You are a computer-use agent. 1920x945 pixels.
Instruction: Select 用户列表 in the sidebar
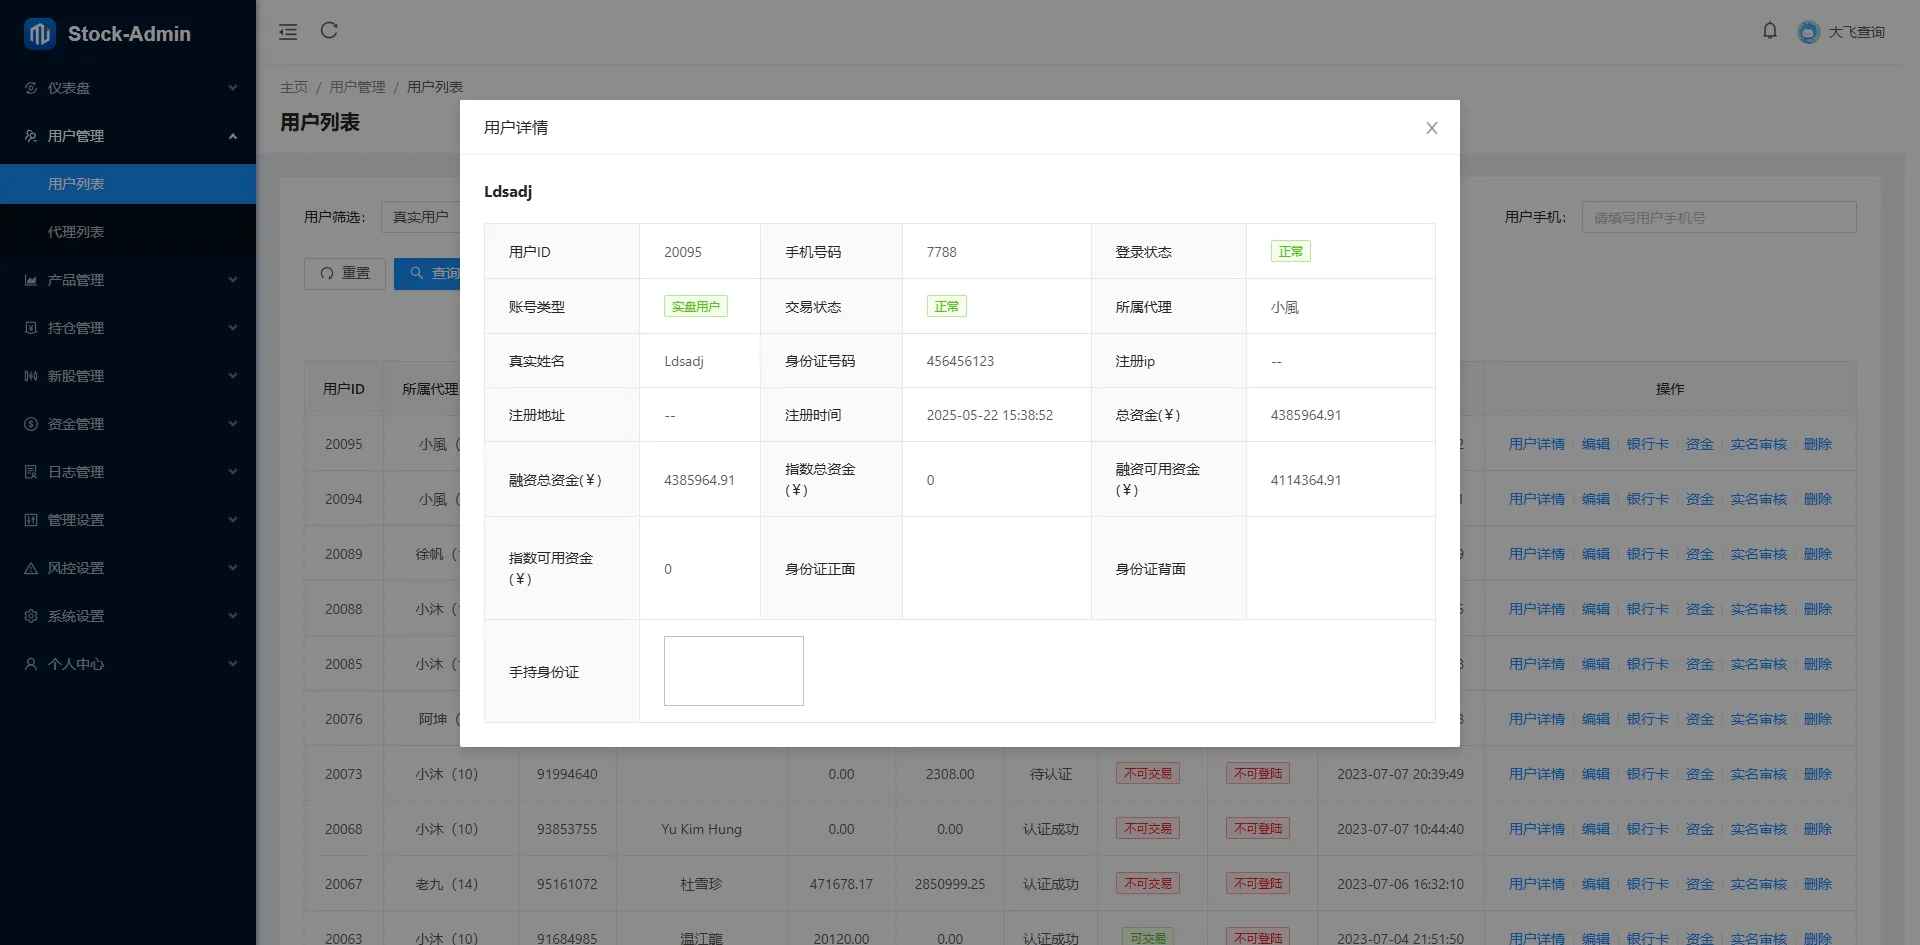[x=76, y=184]
